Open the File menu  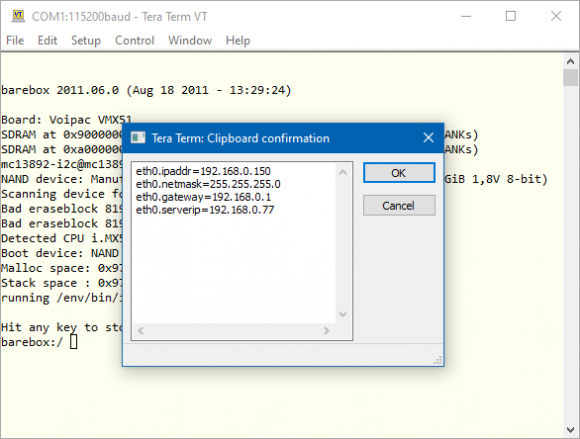tap(15, 40)
